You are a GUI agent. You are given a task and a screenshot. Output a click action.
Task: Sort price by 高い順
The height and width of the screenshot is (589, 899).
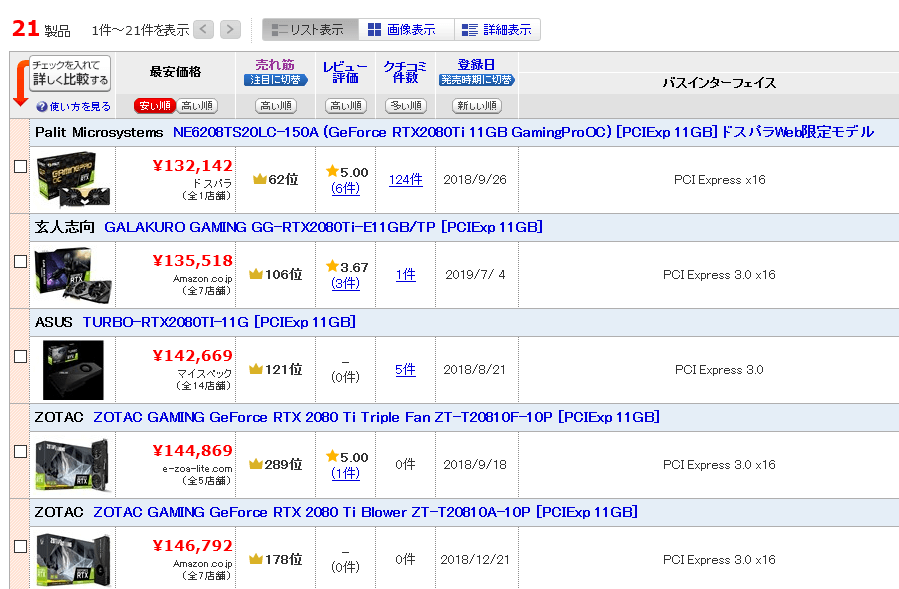pos(197,106)
